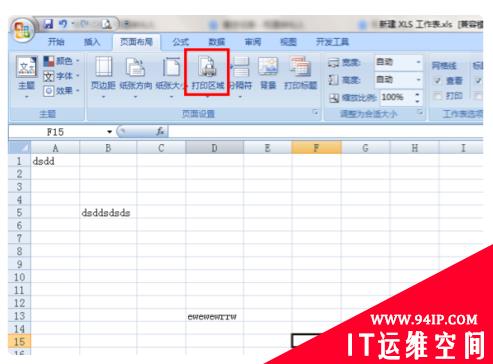The height and width of the screenshot is (364, 493).
Task: Expand the Height (高度) dropdown
Action: point(418,80)
